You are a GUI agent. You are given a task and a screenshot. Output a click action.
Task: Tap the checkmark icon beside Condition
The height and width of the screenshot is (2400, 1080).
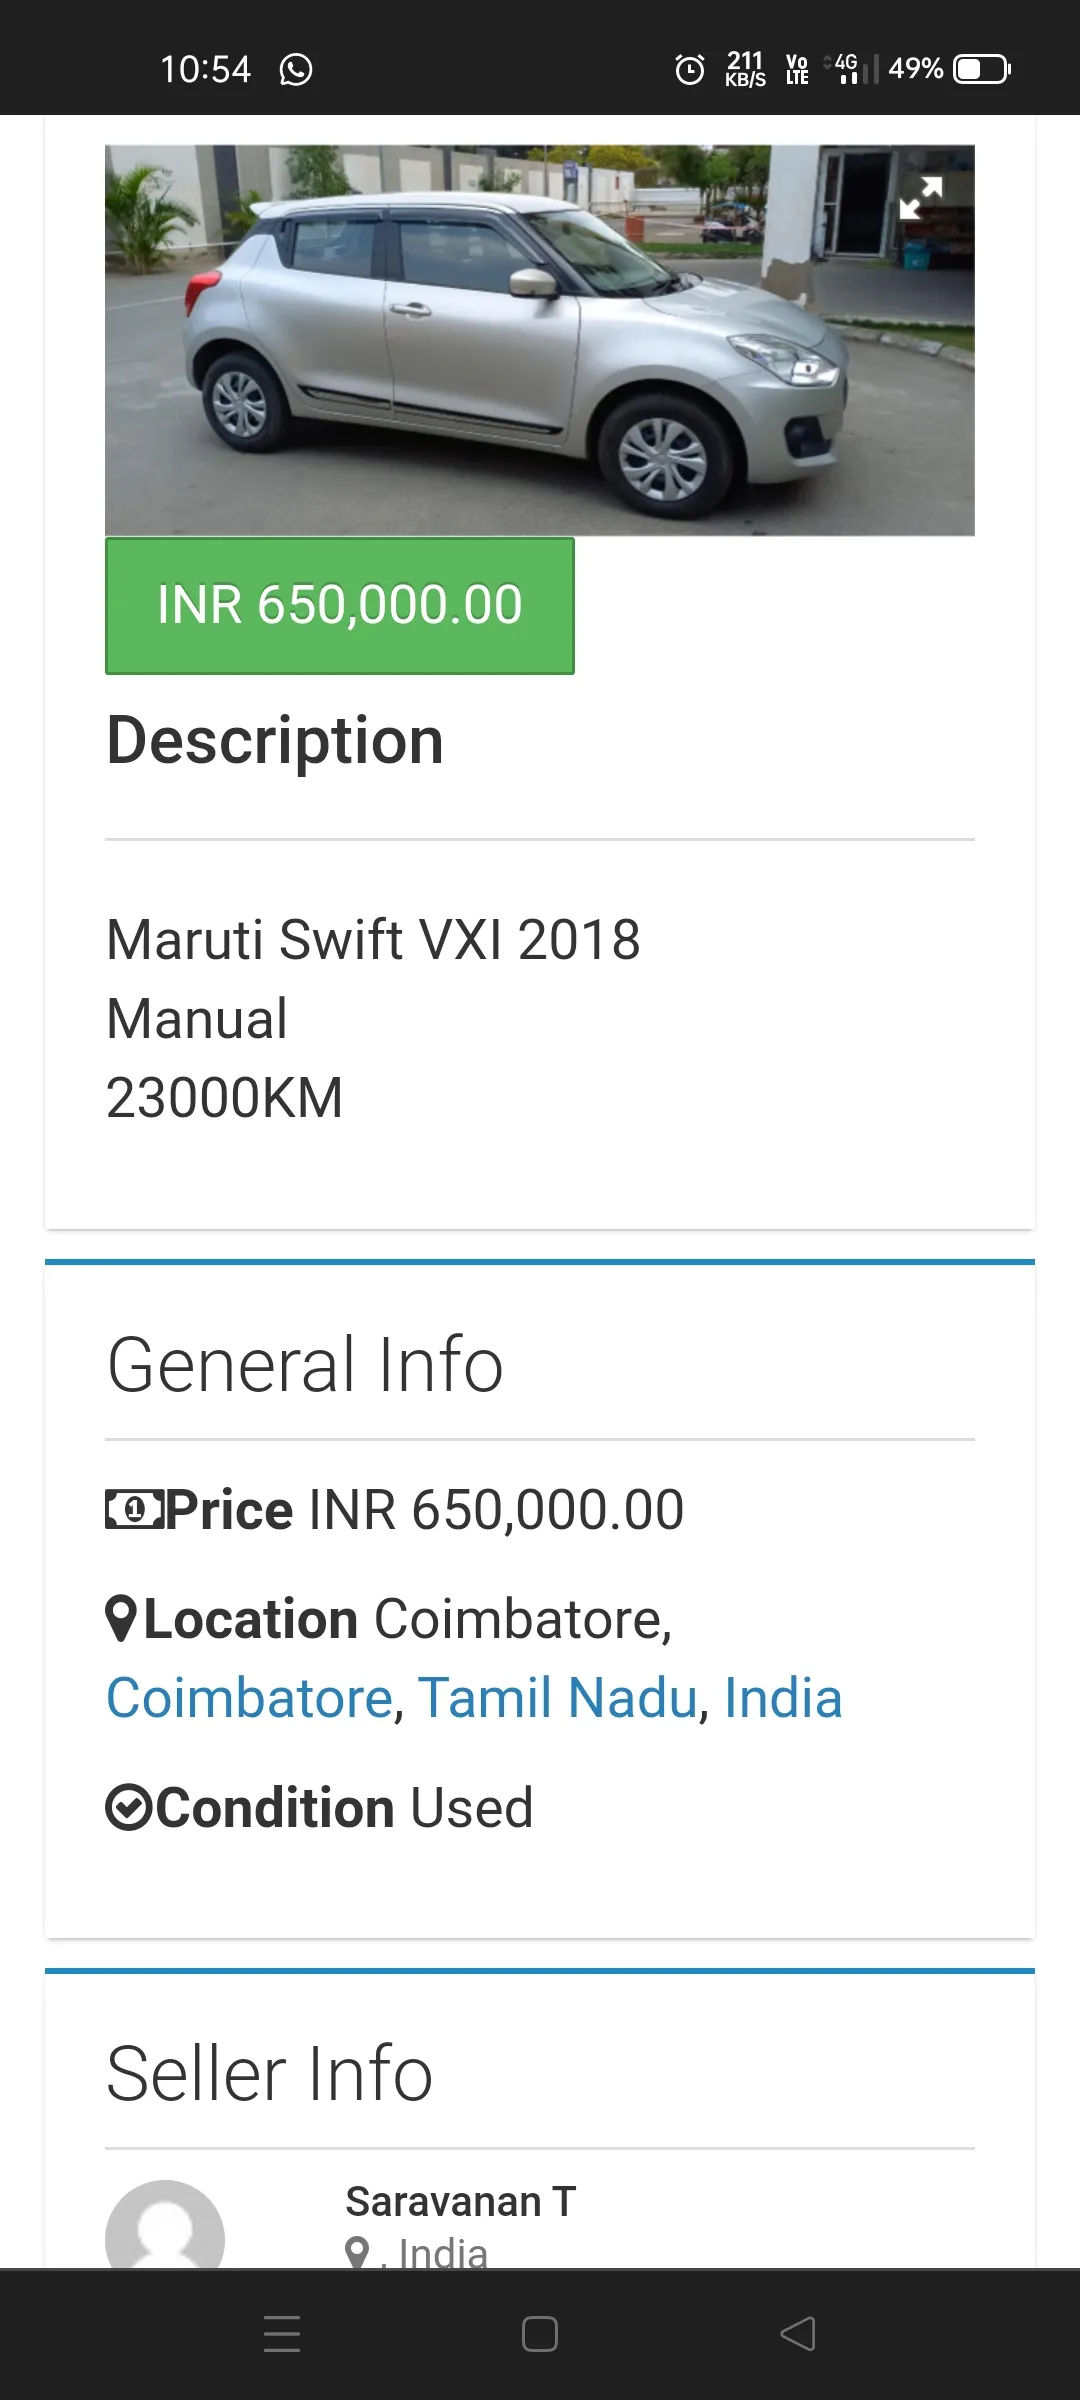pyautogui.click(x=129, y=1807)
